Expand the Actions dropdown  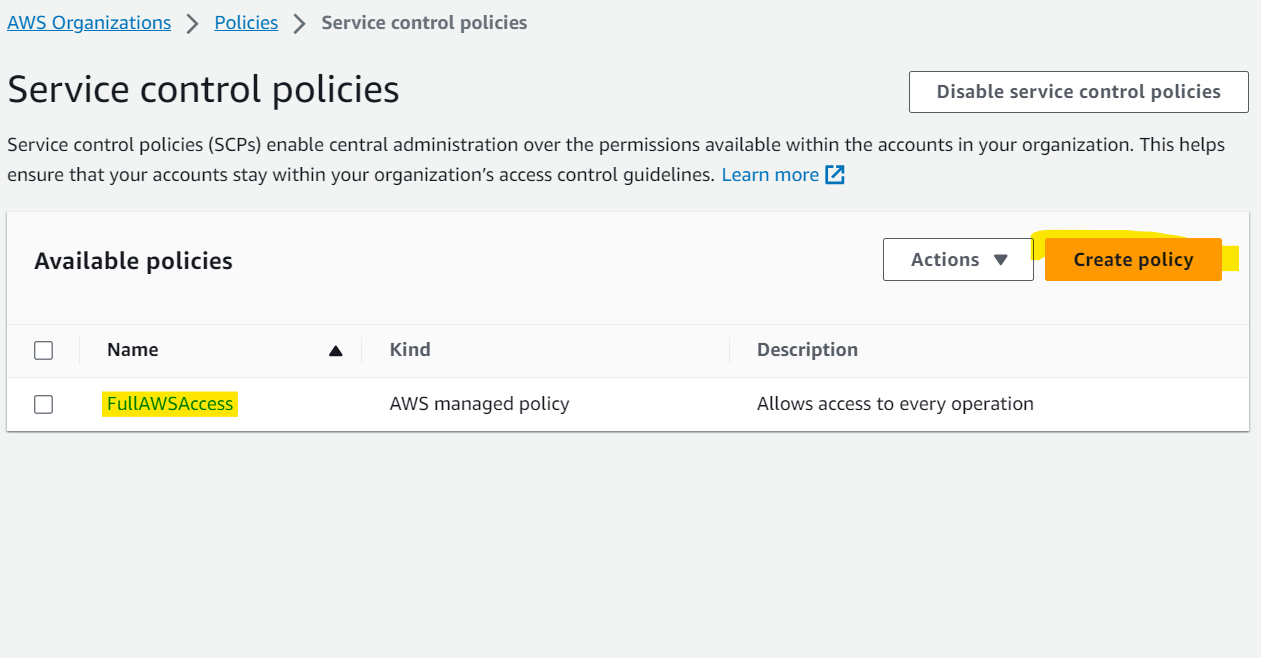(x=958, y=260)
